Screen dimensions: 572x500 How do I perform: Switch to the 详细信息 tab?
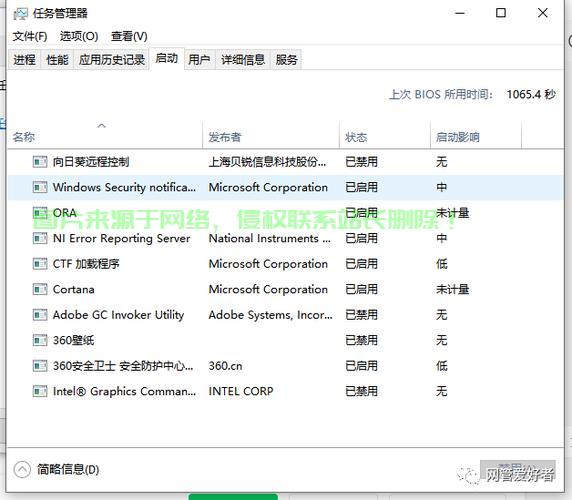(x=243, y=59)
